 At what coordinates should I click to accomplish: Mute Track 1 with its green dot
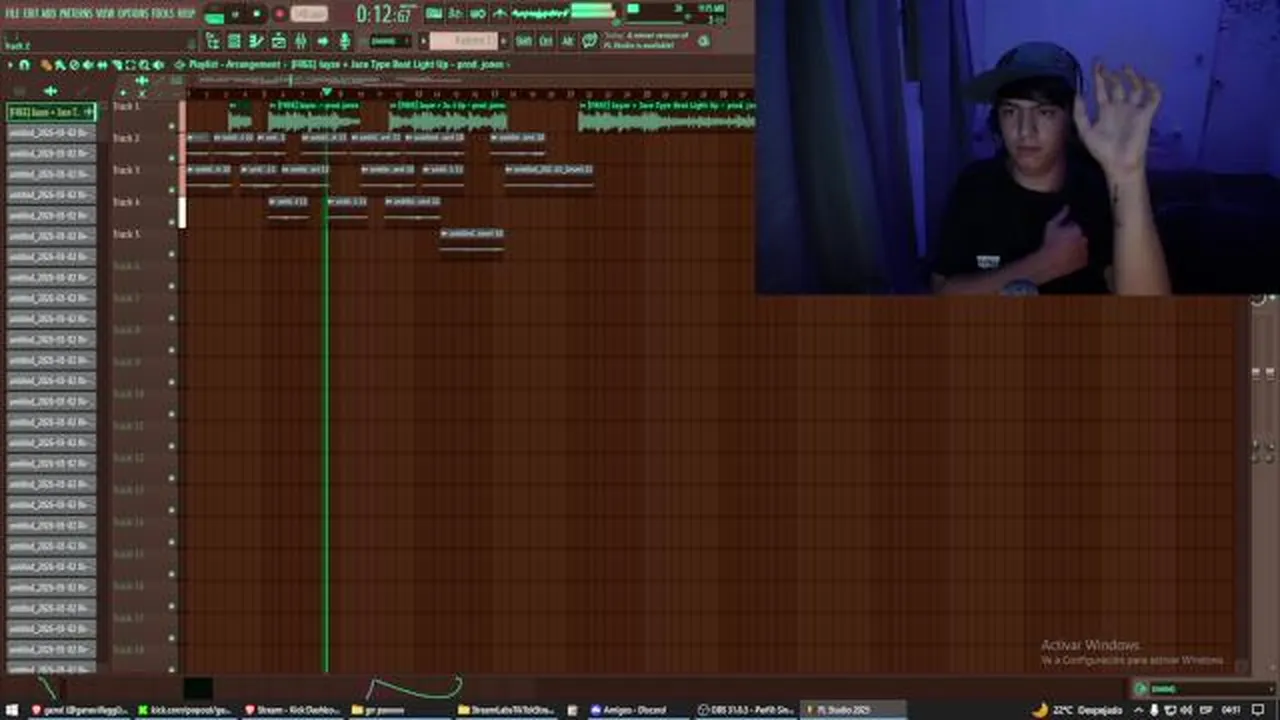pyautogui.click(x=172, y=126)
